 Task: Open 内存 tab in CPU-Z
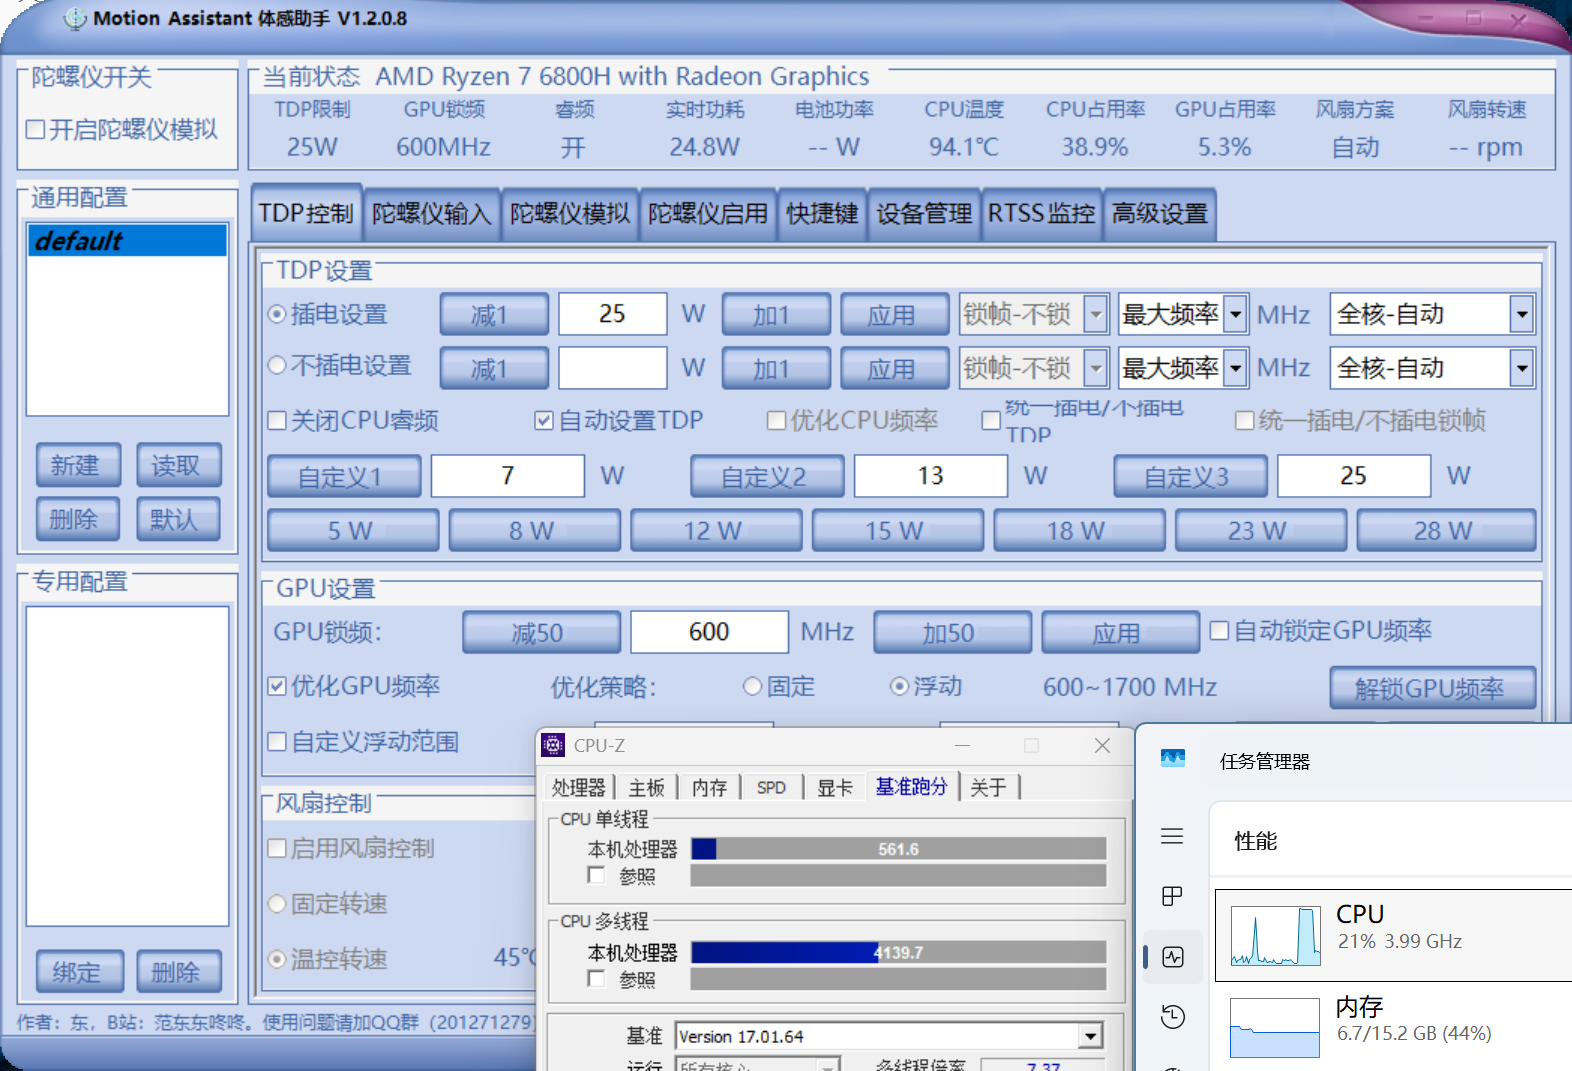(710, 787)
